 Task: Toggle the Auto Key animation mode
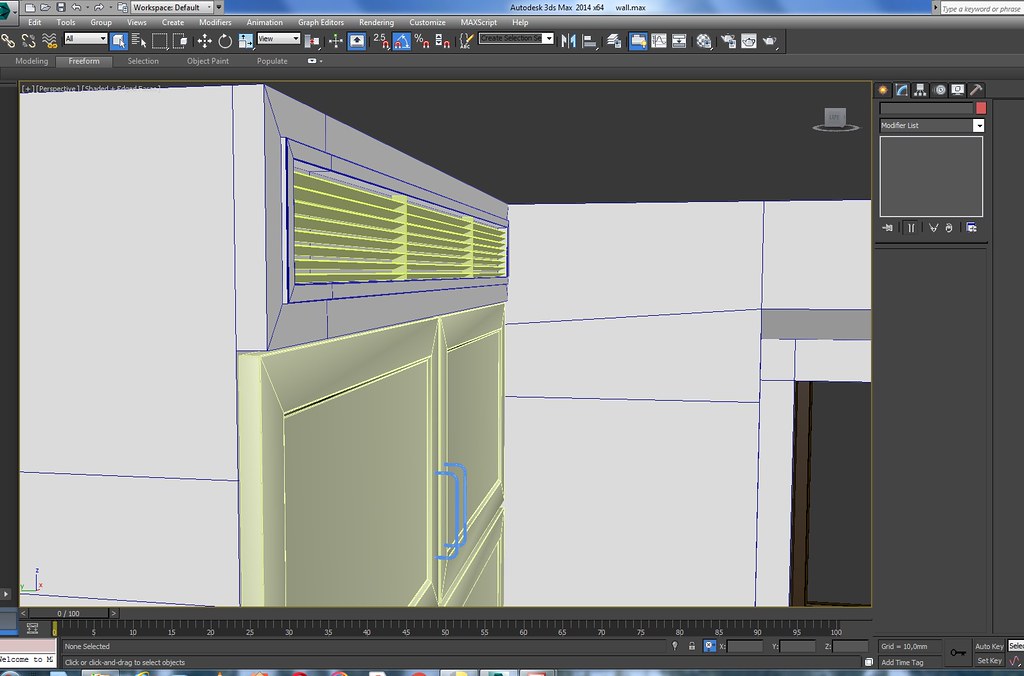(x=989, y=647)
